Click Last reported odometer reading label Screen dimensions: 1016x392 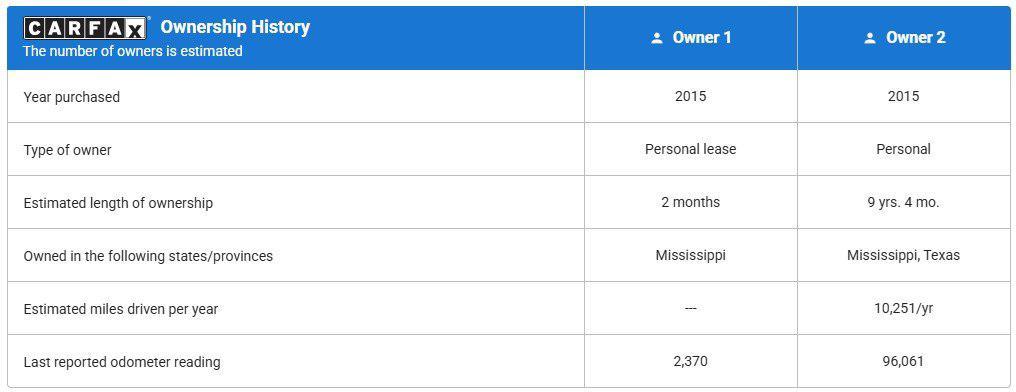coord(122,362)
